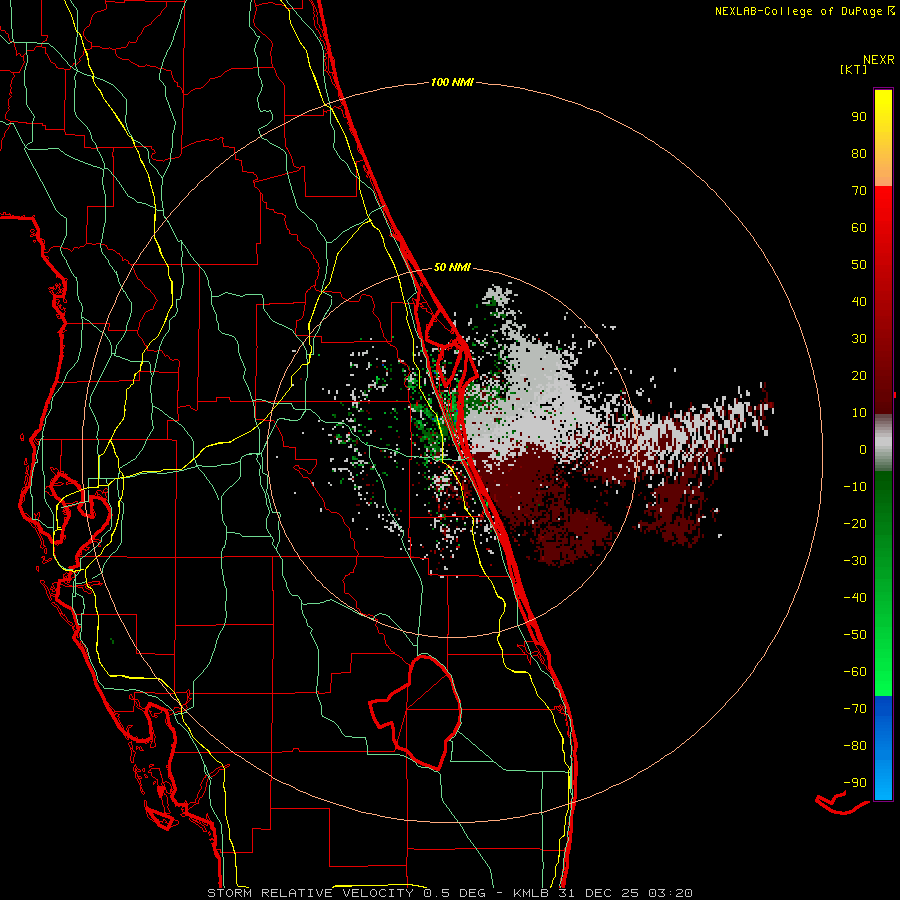Image resolution: width=900 pixels, height=900 pixels.
Task: Click the -10 knot legend value
Action: pos(855,487)
